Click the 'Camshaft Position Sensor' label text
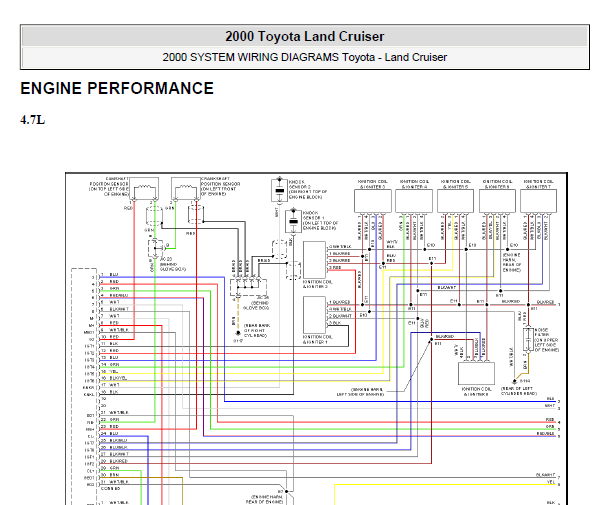This screenshot has height=505, width=607. [x=109, y=187]
